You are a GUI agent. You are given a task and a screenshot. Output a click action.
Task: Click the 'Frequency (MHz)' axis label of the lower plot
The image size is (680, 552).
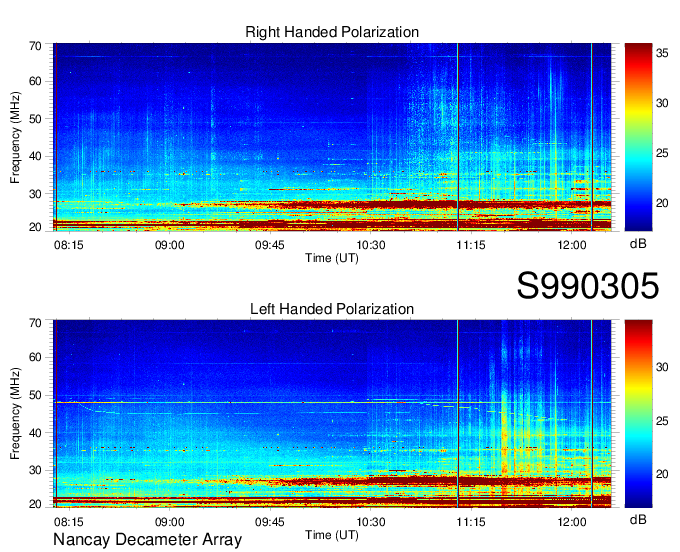[x=15, y=414]
